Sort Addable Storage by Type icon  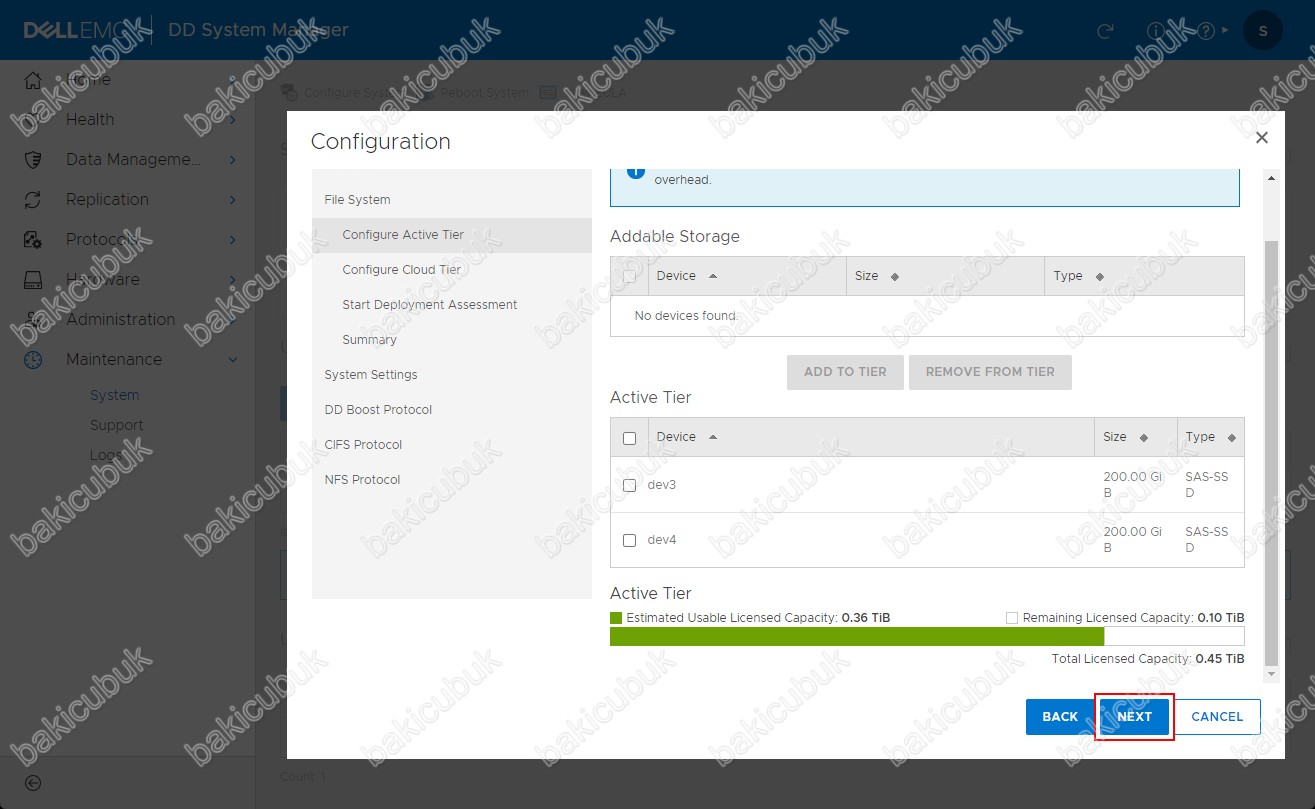tap(1100, 277)
